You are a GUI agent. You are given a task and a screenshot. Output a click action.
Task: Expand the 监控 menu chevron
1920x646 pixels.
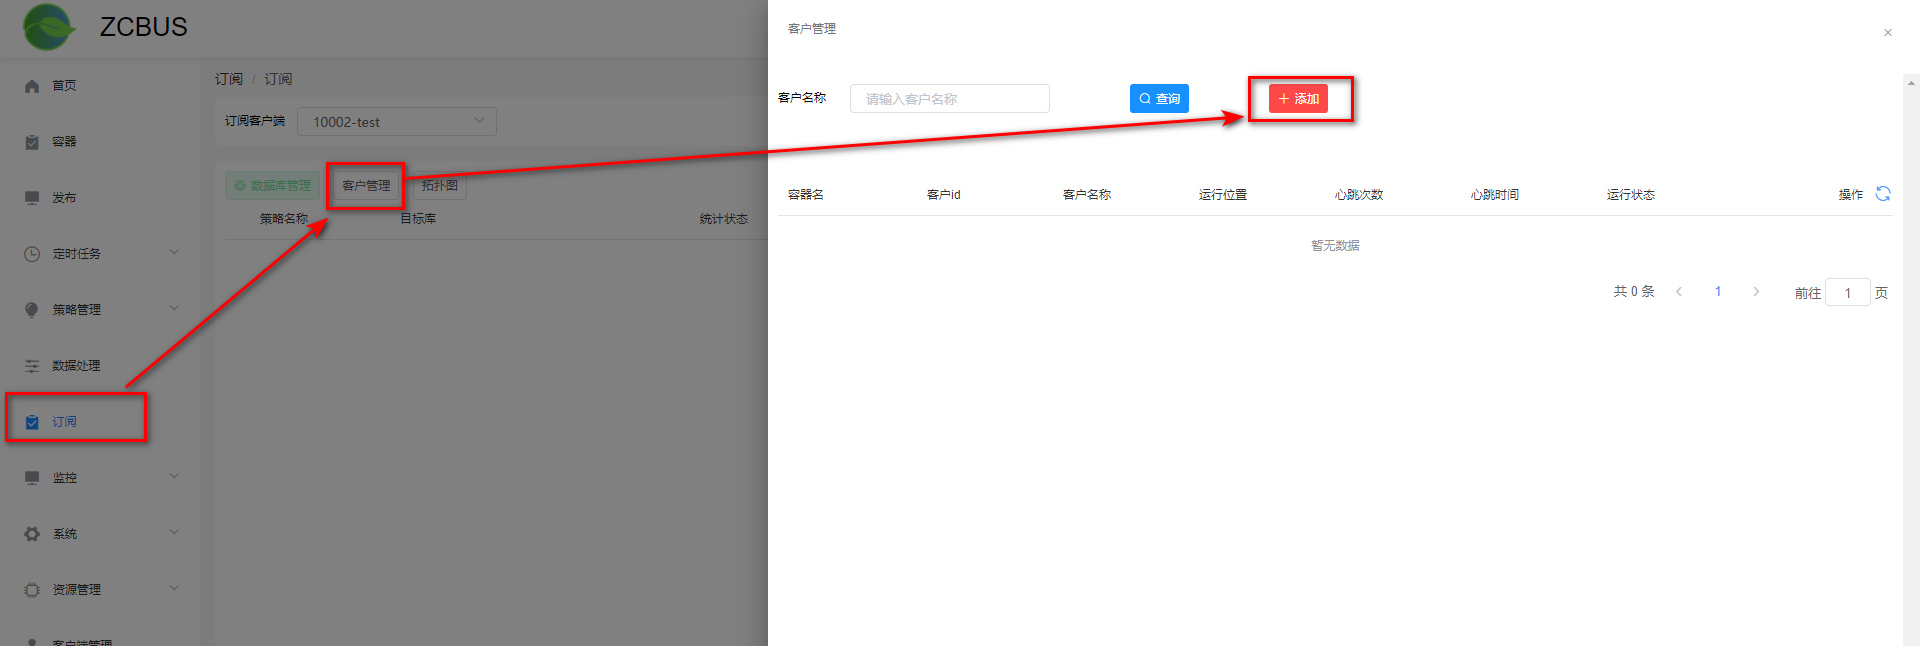point(174,476)
